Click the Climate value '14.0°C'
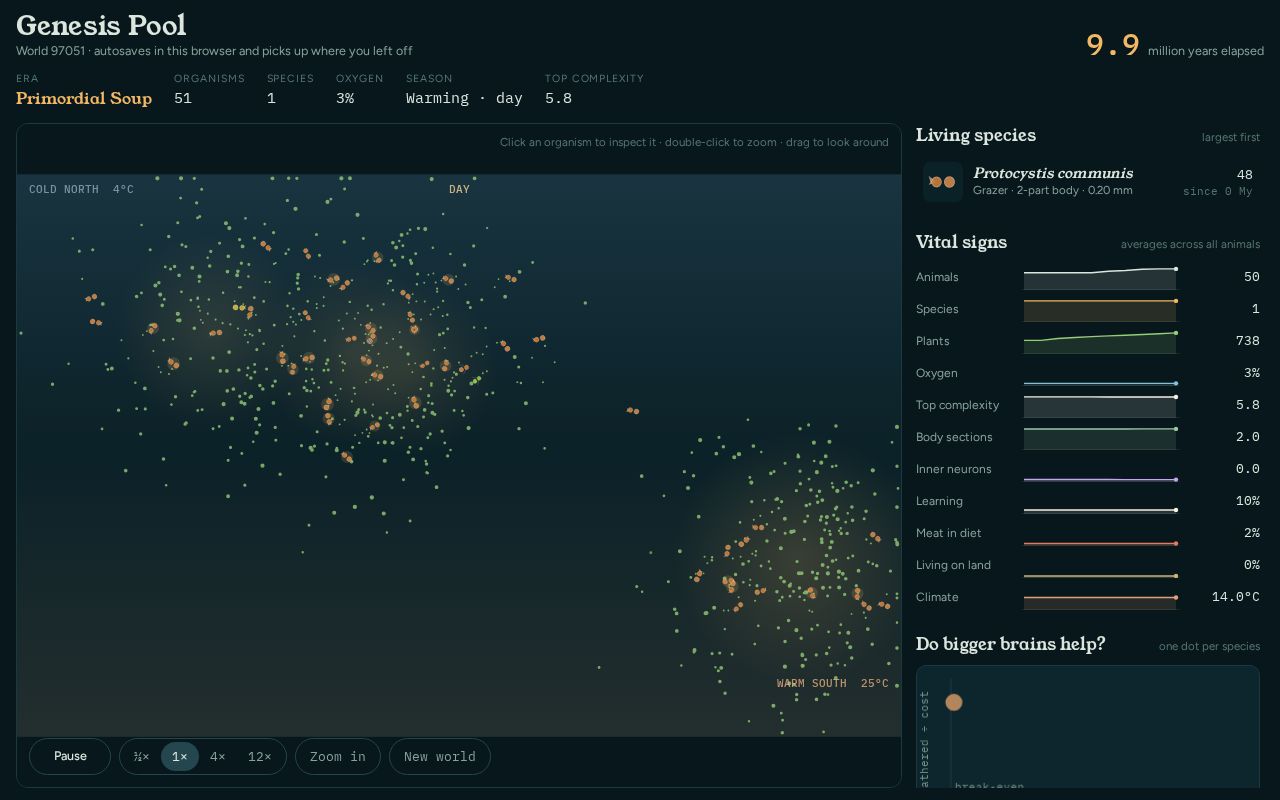 coord(1235,597)
